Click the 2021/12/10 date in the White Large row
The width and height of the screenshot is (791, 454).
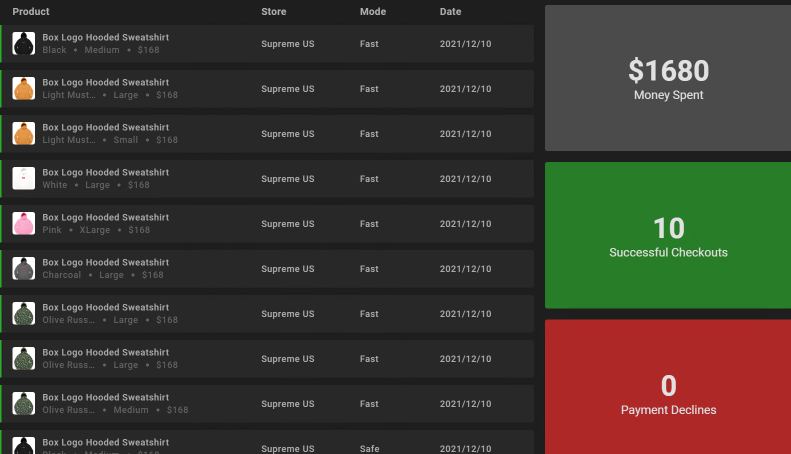(465, 179)
